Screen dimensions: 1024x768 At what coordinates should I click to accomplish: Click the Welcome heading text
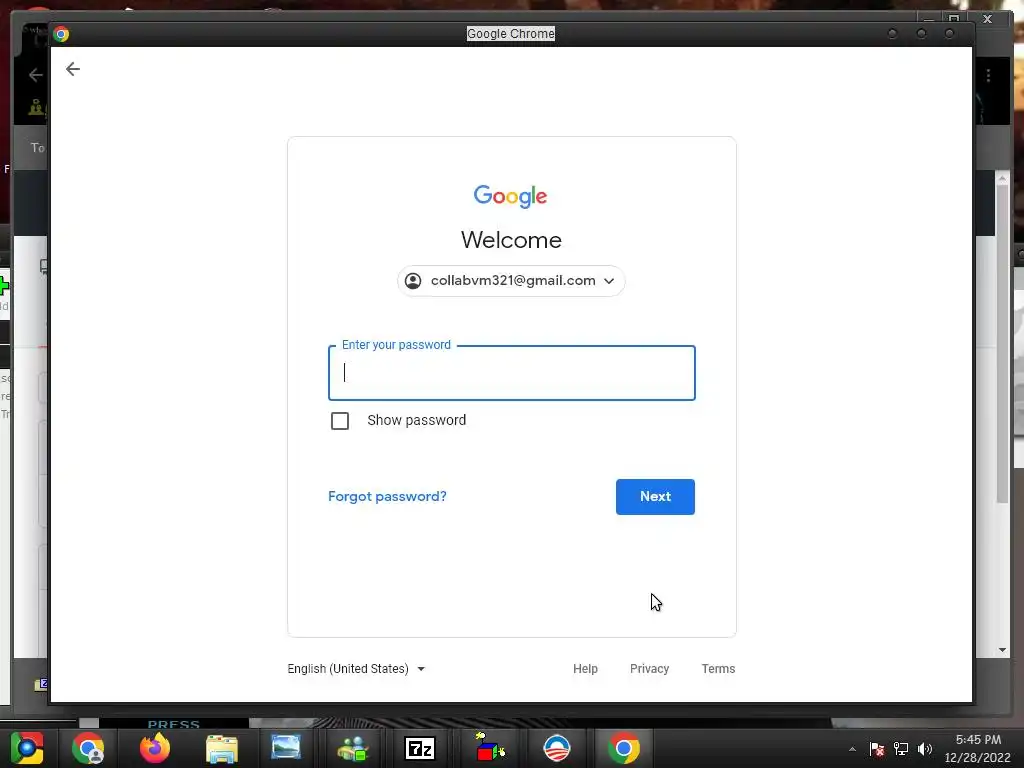(511, 240)
